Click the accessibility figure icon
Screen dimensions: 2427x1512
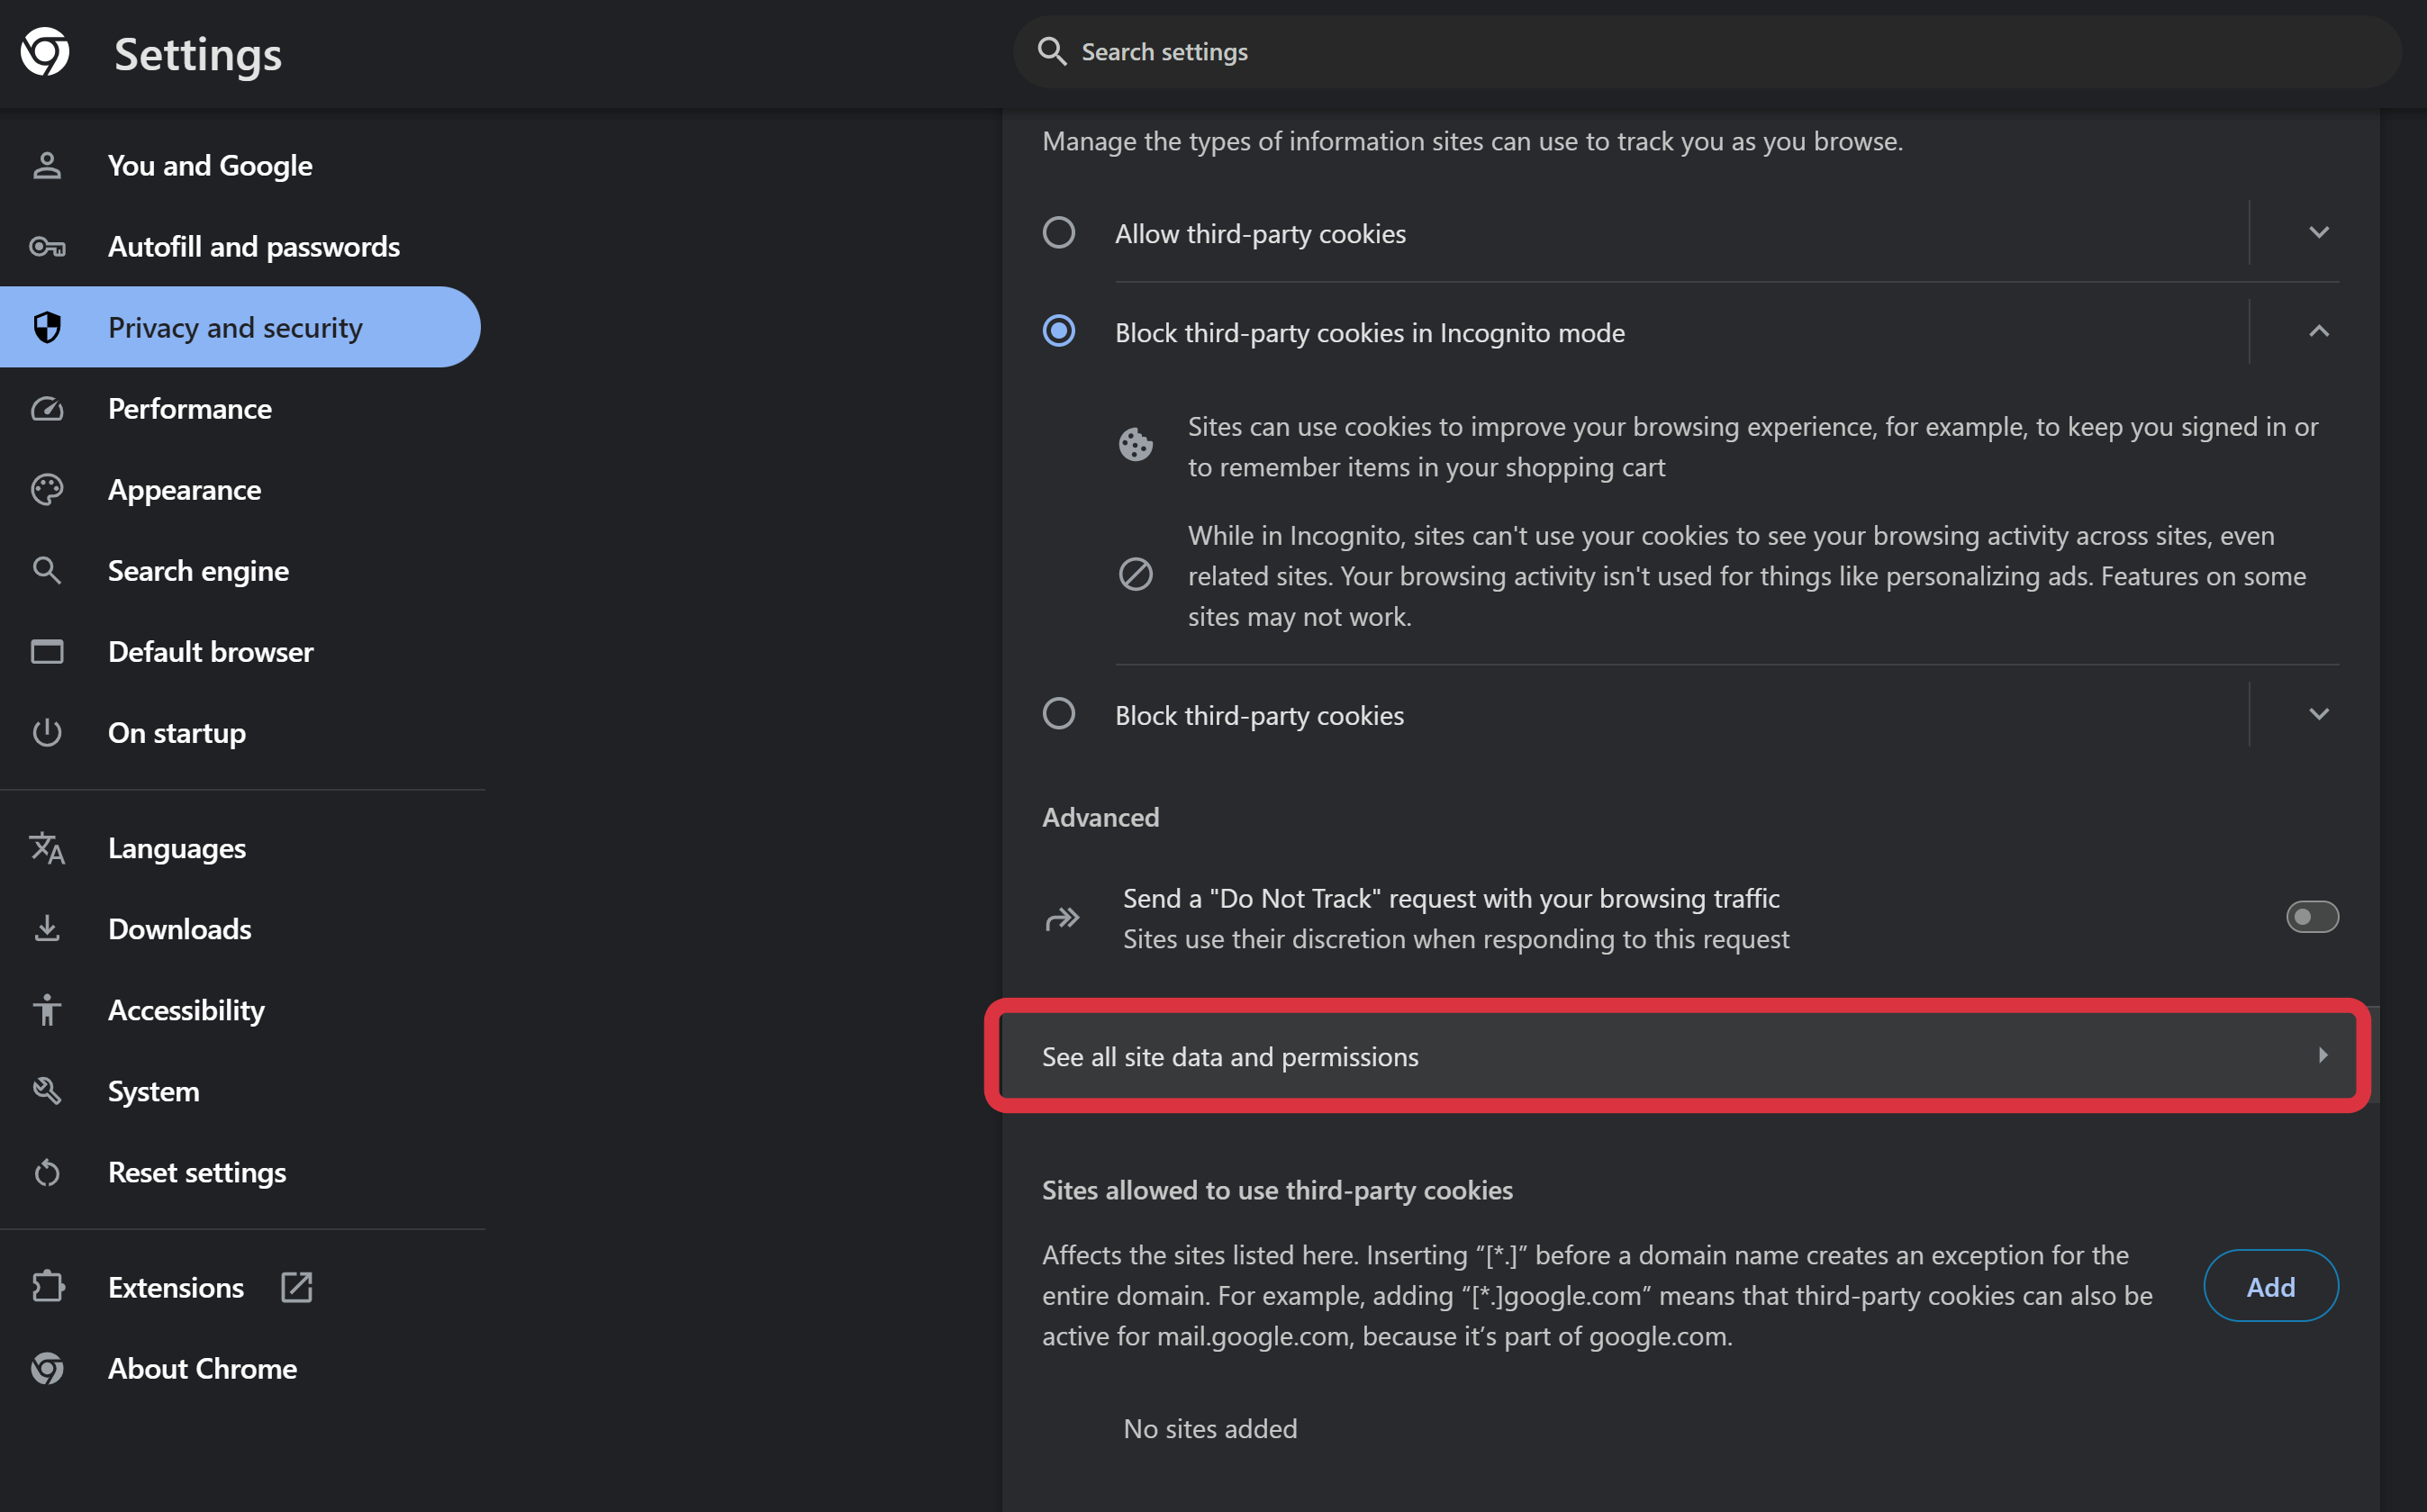47,1010
